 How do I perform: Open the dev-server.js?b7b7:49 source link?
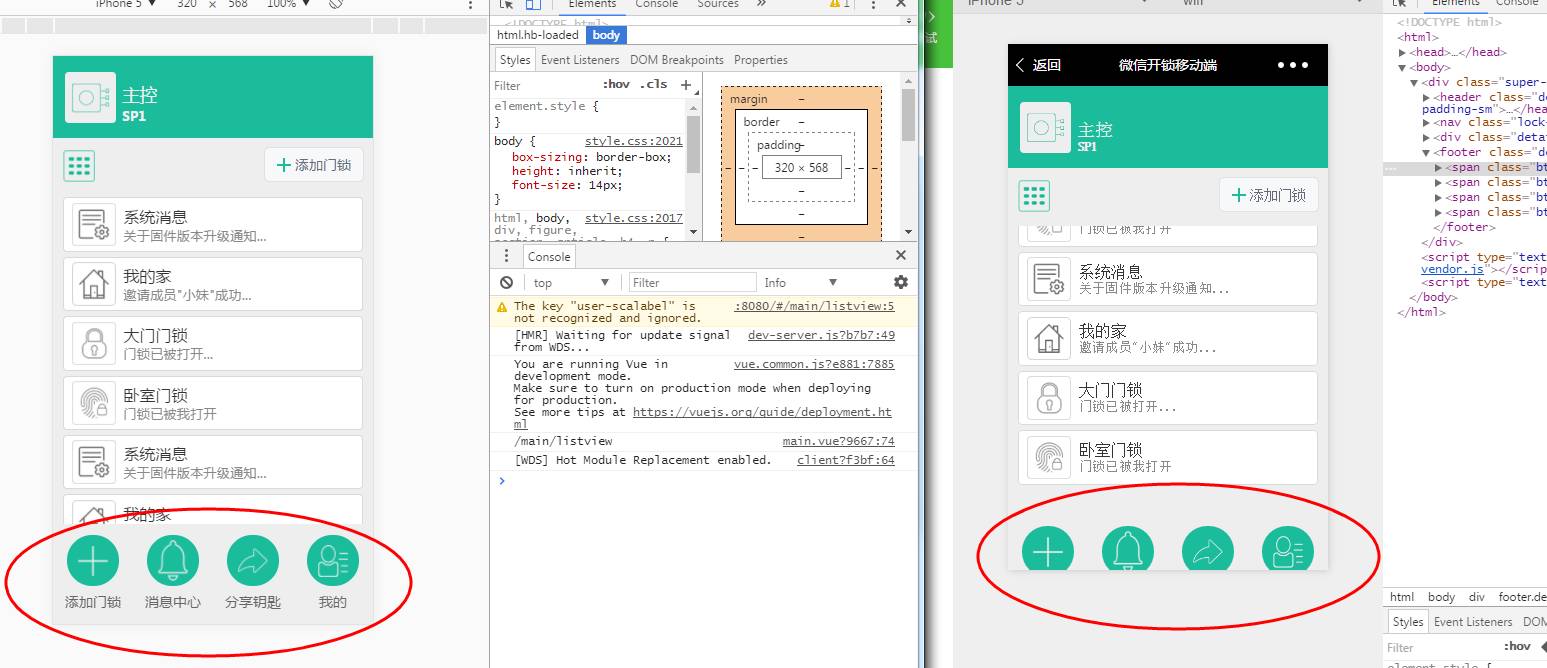coord(820,335)
